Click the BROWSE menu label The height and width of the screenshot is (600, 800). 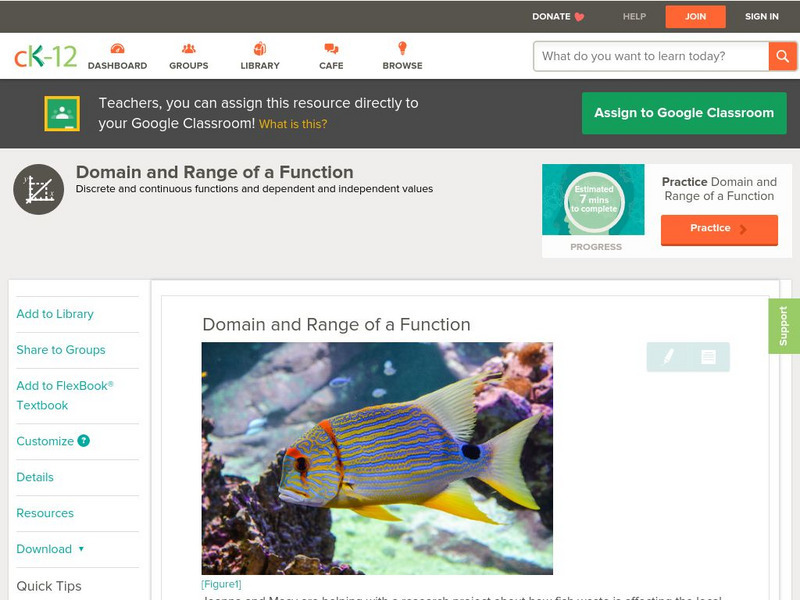click(403, 66)
